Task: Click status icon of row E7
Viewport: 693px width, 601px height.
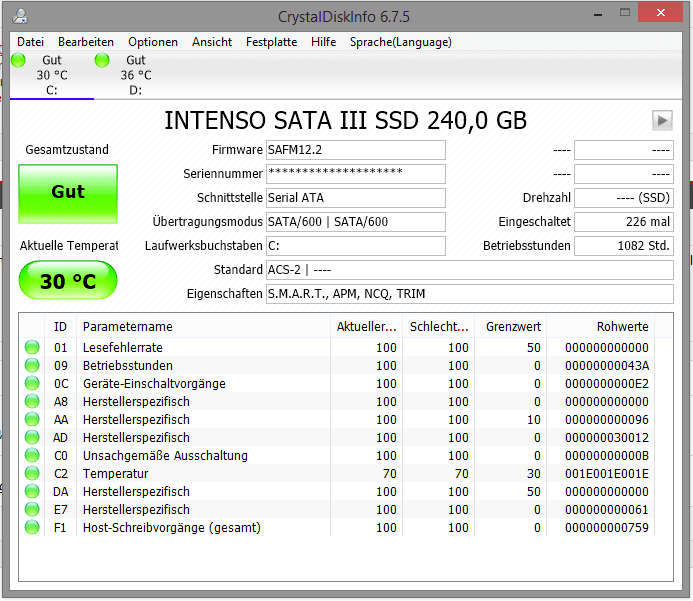Action: pos(32,510)
